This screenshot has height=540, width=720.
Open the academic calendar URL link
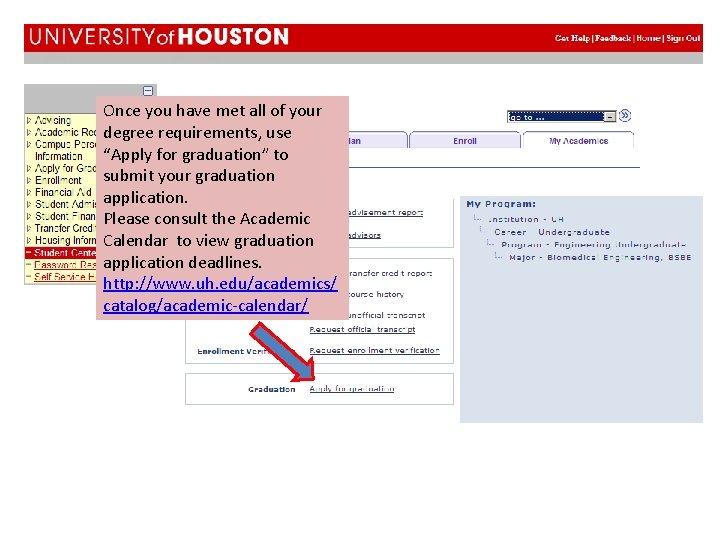[220, 294]
